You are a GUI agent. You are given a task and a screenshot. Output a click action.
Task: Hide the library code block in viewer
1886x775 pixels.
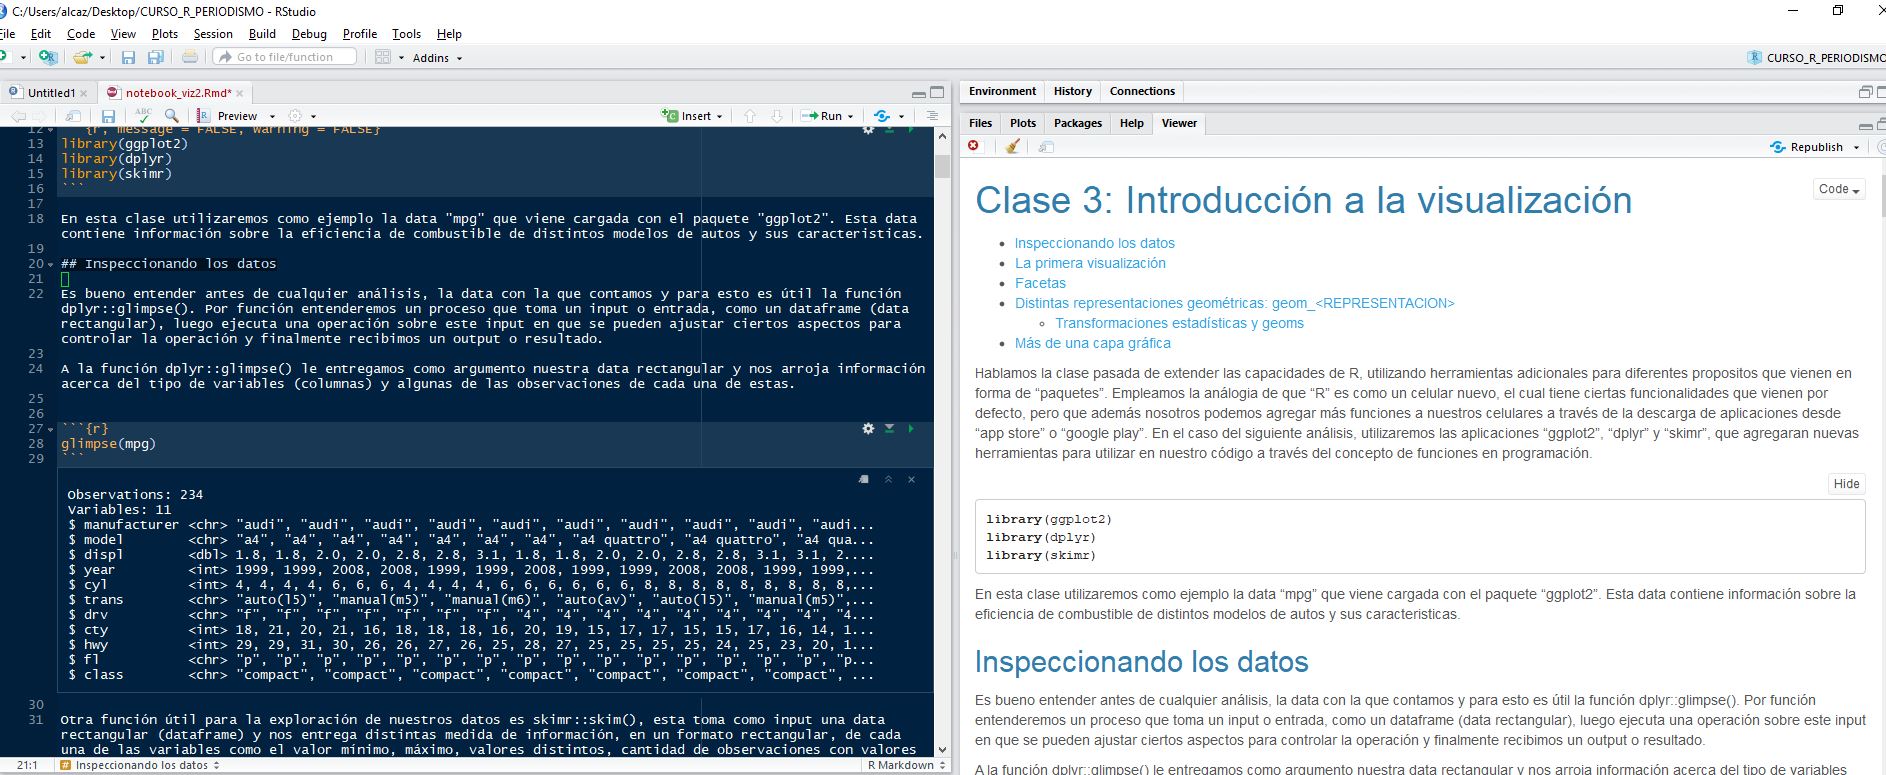pos(1845,484)
